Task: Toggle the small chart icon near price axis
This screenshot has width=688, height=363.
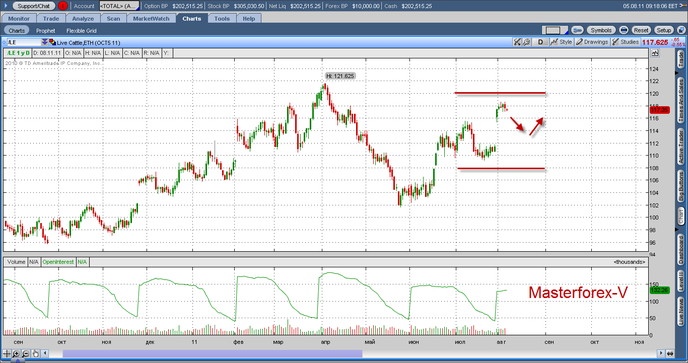Action: tap(655, 53)
